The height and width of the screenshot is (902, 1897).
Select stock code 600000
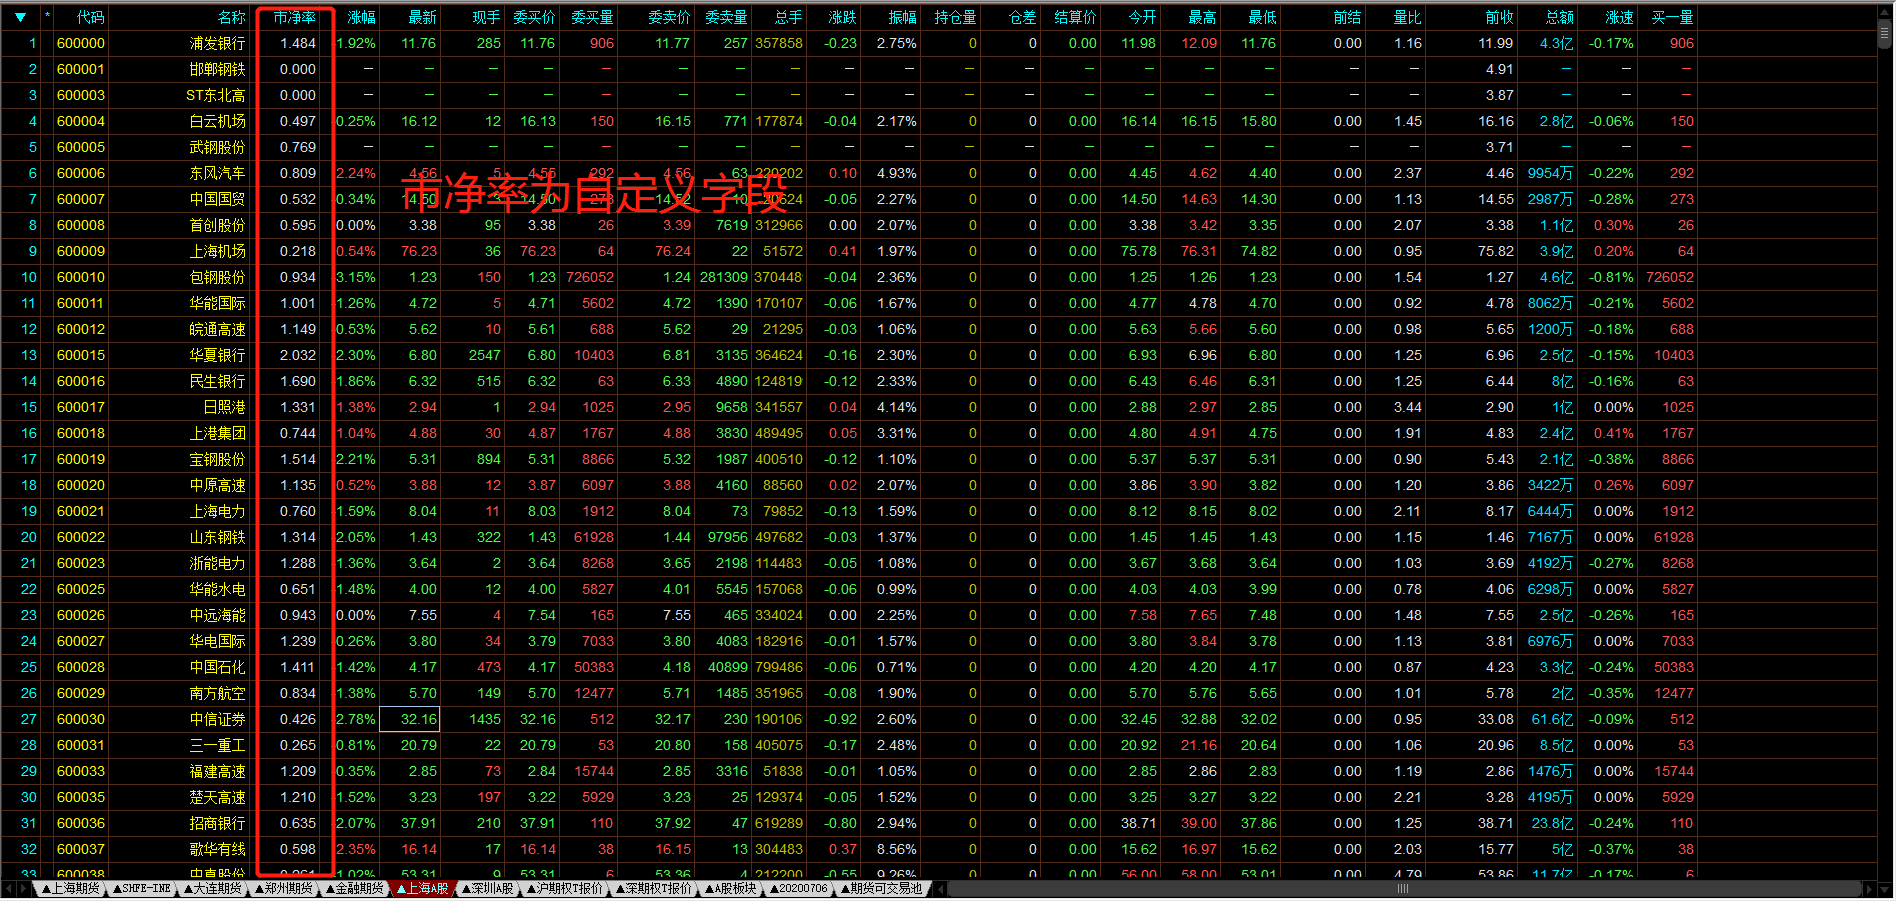pyautogui.click(x=81, y=43)
